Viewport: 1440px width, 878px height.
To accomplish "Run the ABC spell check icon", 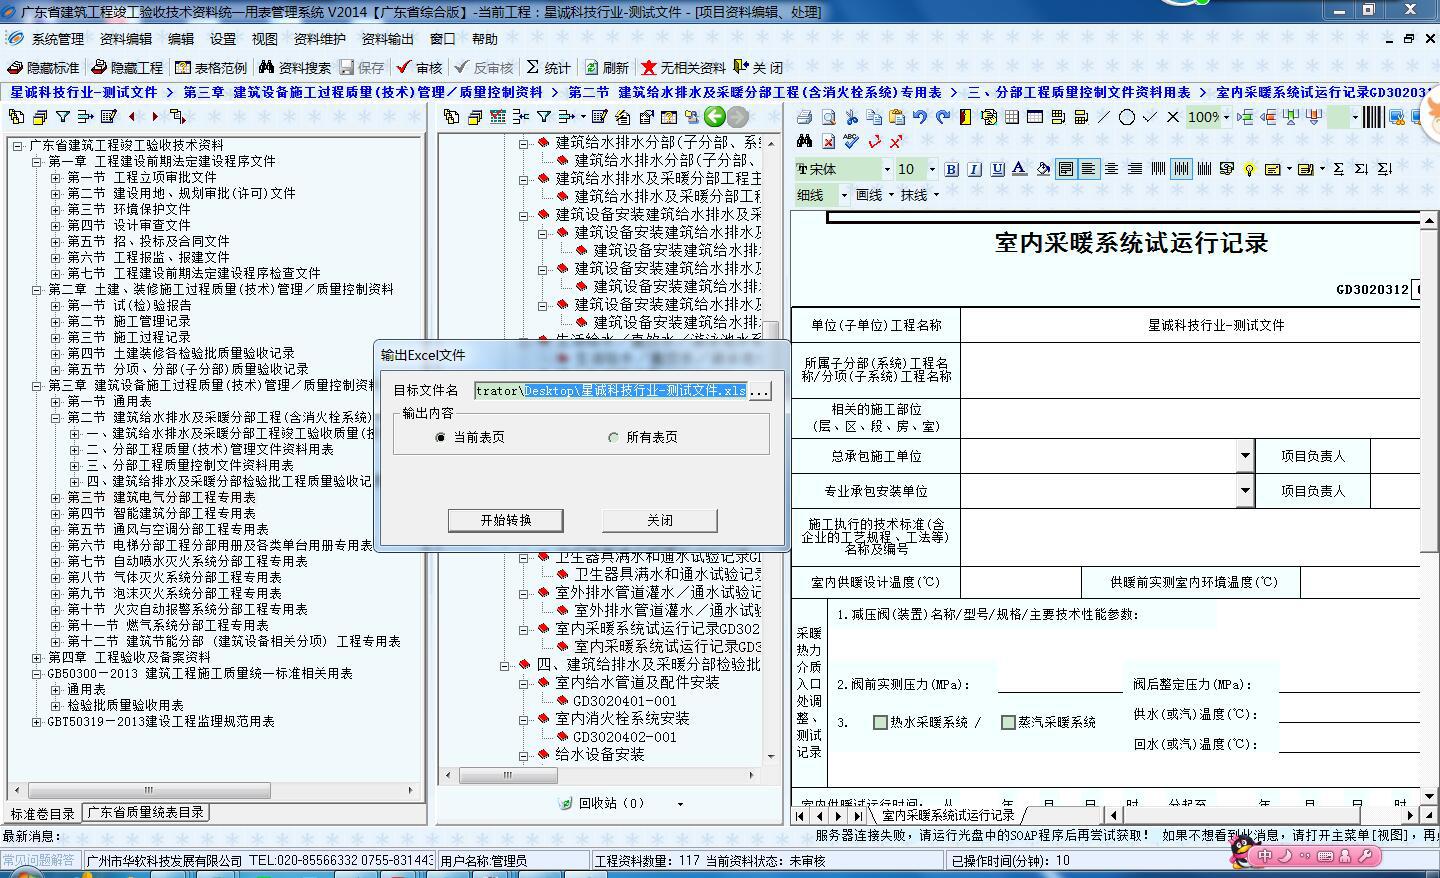I will point(851,141).
